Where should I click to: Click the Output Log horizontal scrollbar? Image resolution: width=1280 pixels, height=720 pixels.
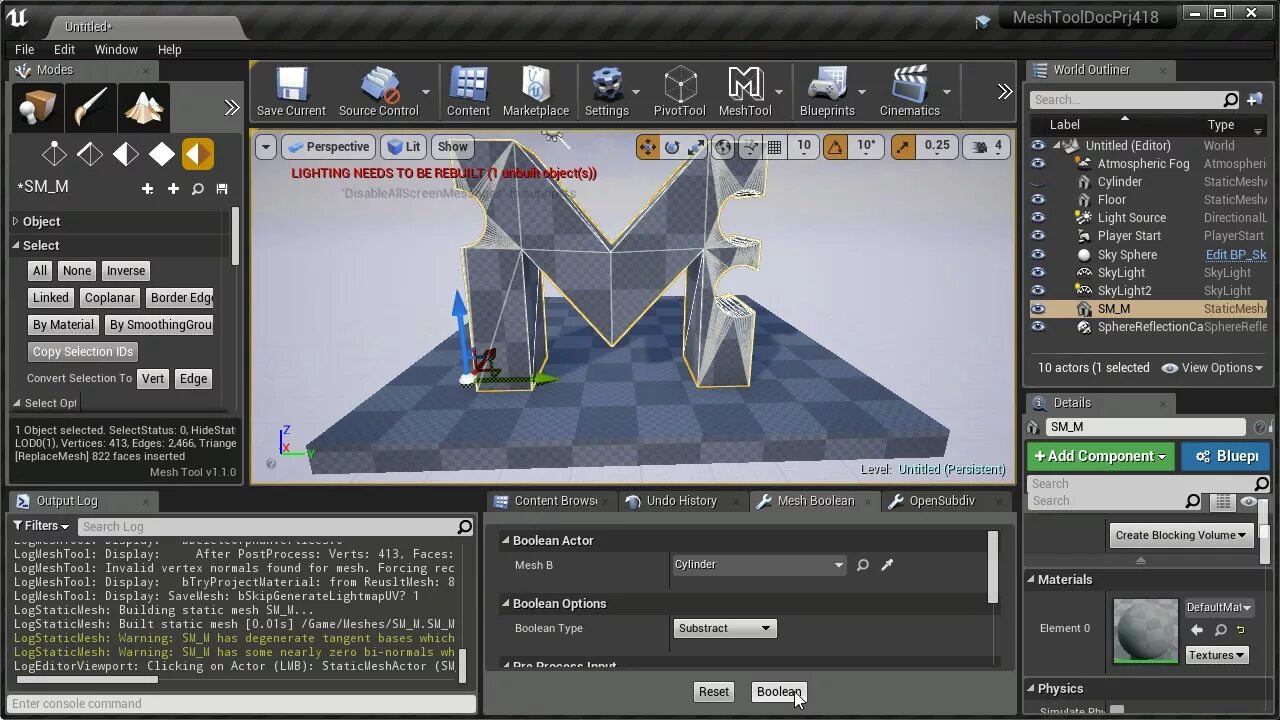coord(85,681)
